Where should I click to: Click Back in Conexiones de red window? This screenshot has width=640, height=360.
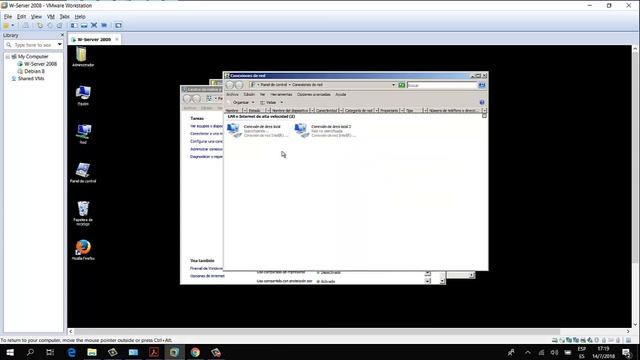pyautogui.click(x=230, y=85)
